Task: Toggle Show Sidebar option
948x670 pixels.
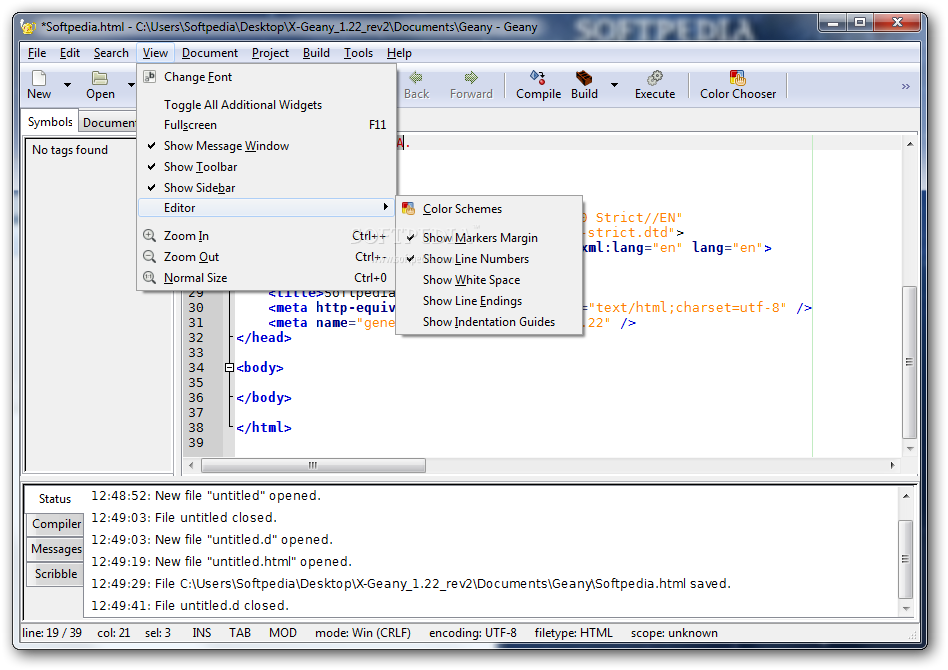Action: (x=267, y=188)
